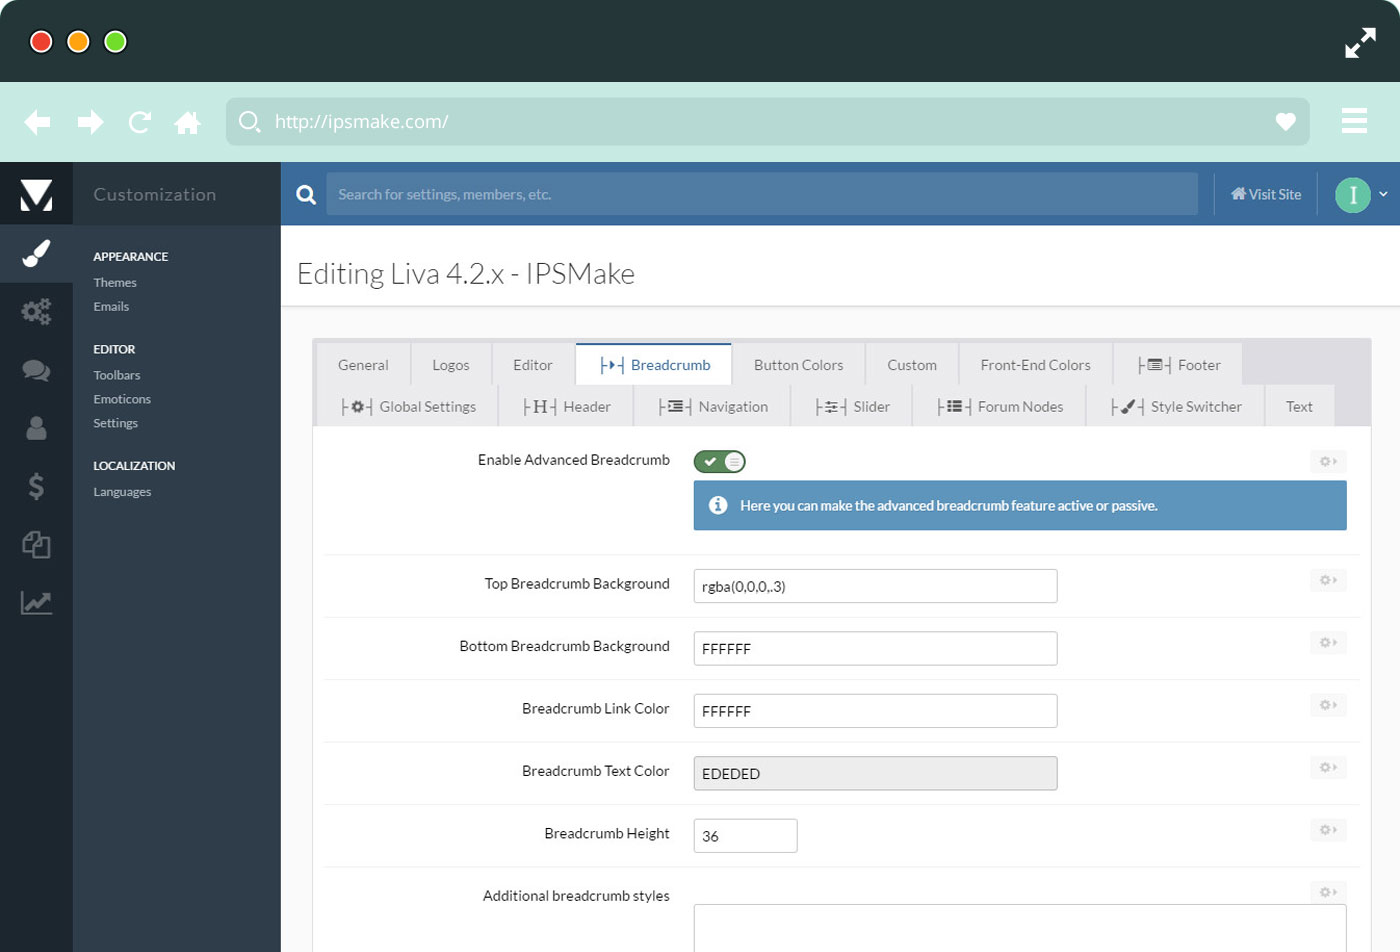Image resolution: width=1400 pixels, height=952 pixels.
Task: Click the magnifier icon in address bar
Action: (250, 122)
